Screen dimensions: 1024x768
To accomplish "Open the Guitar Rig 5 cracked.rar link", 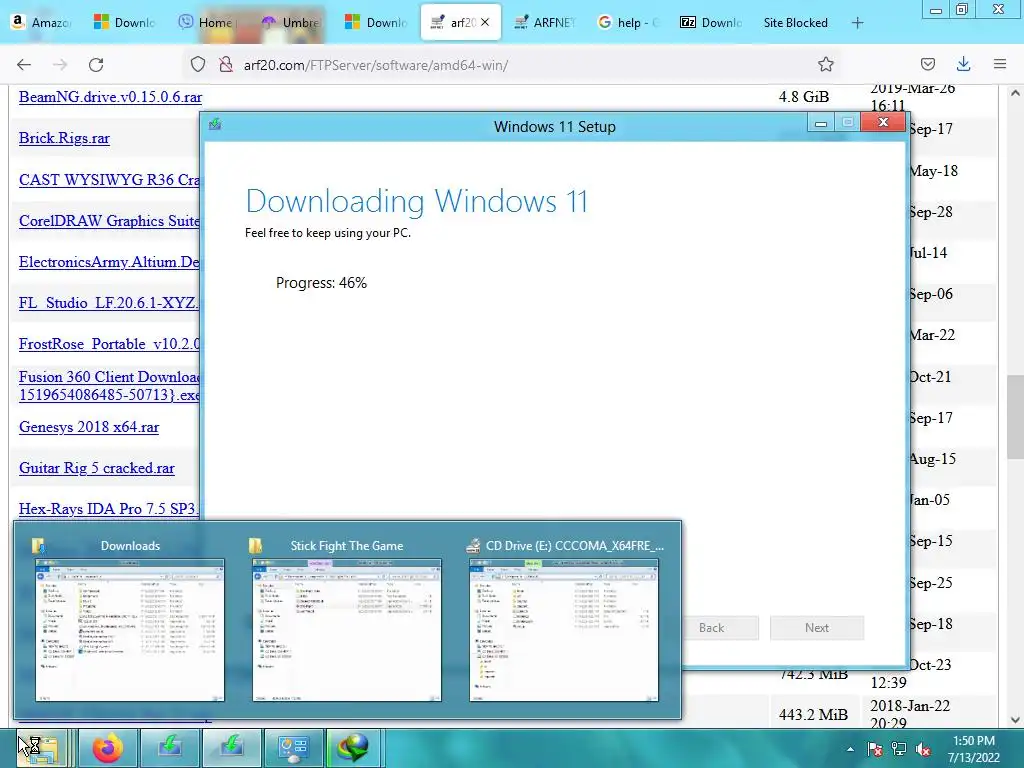I will 97,468.
